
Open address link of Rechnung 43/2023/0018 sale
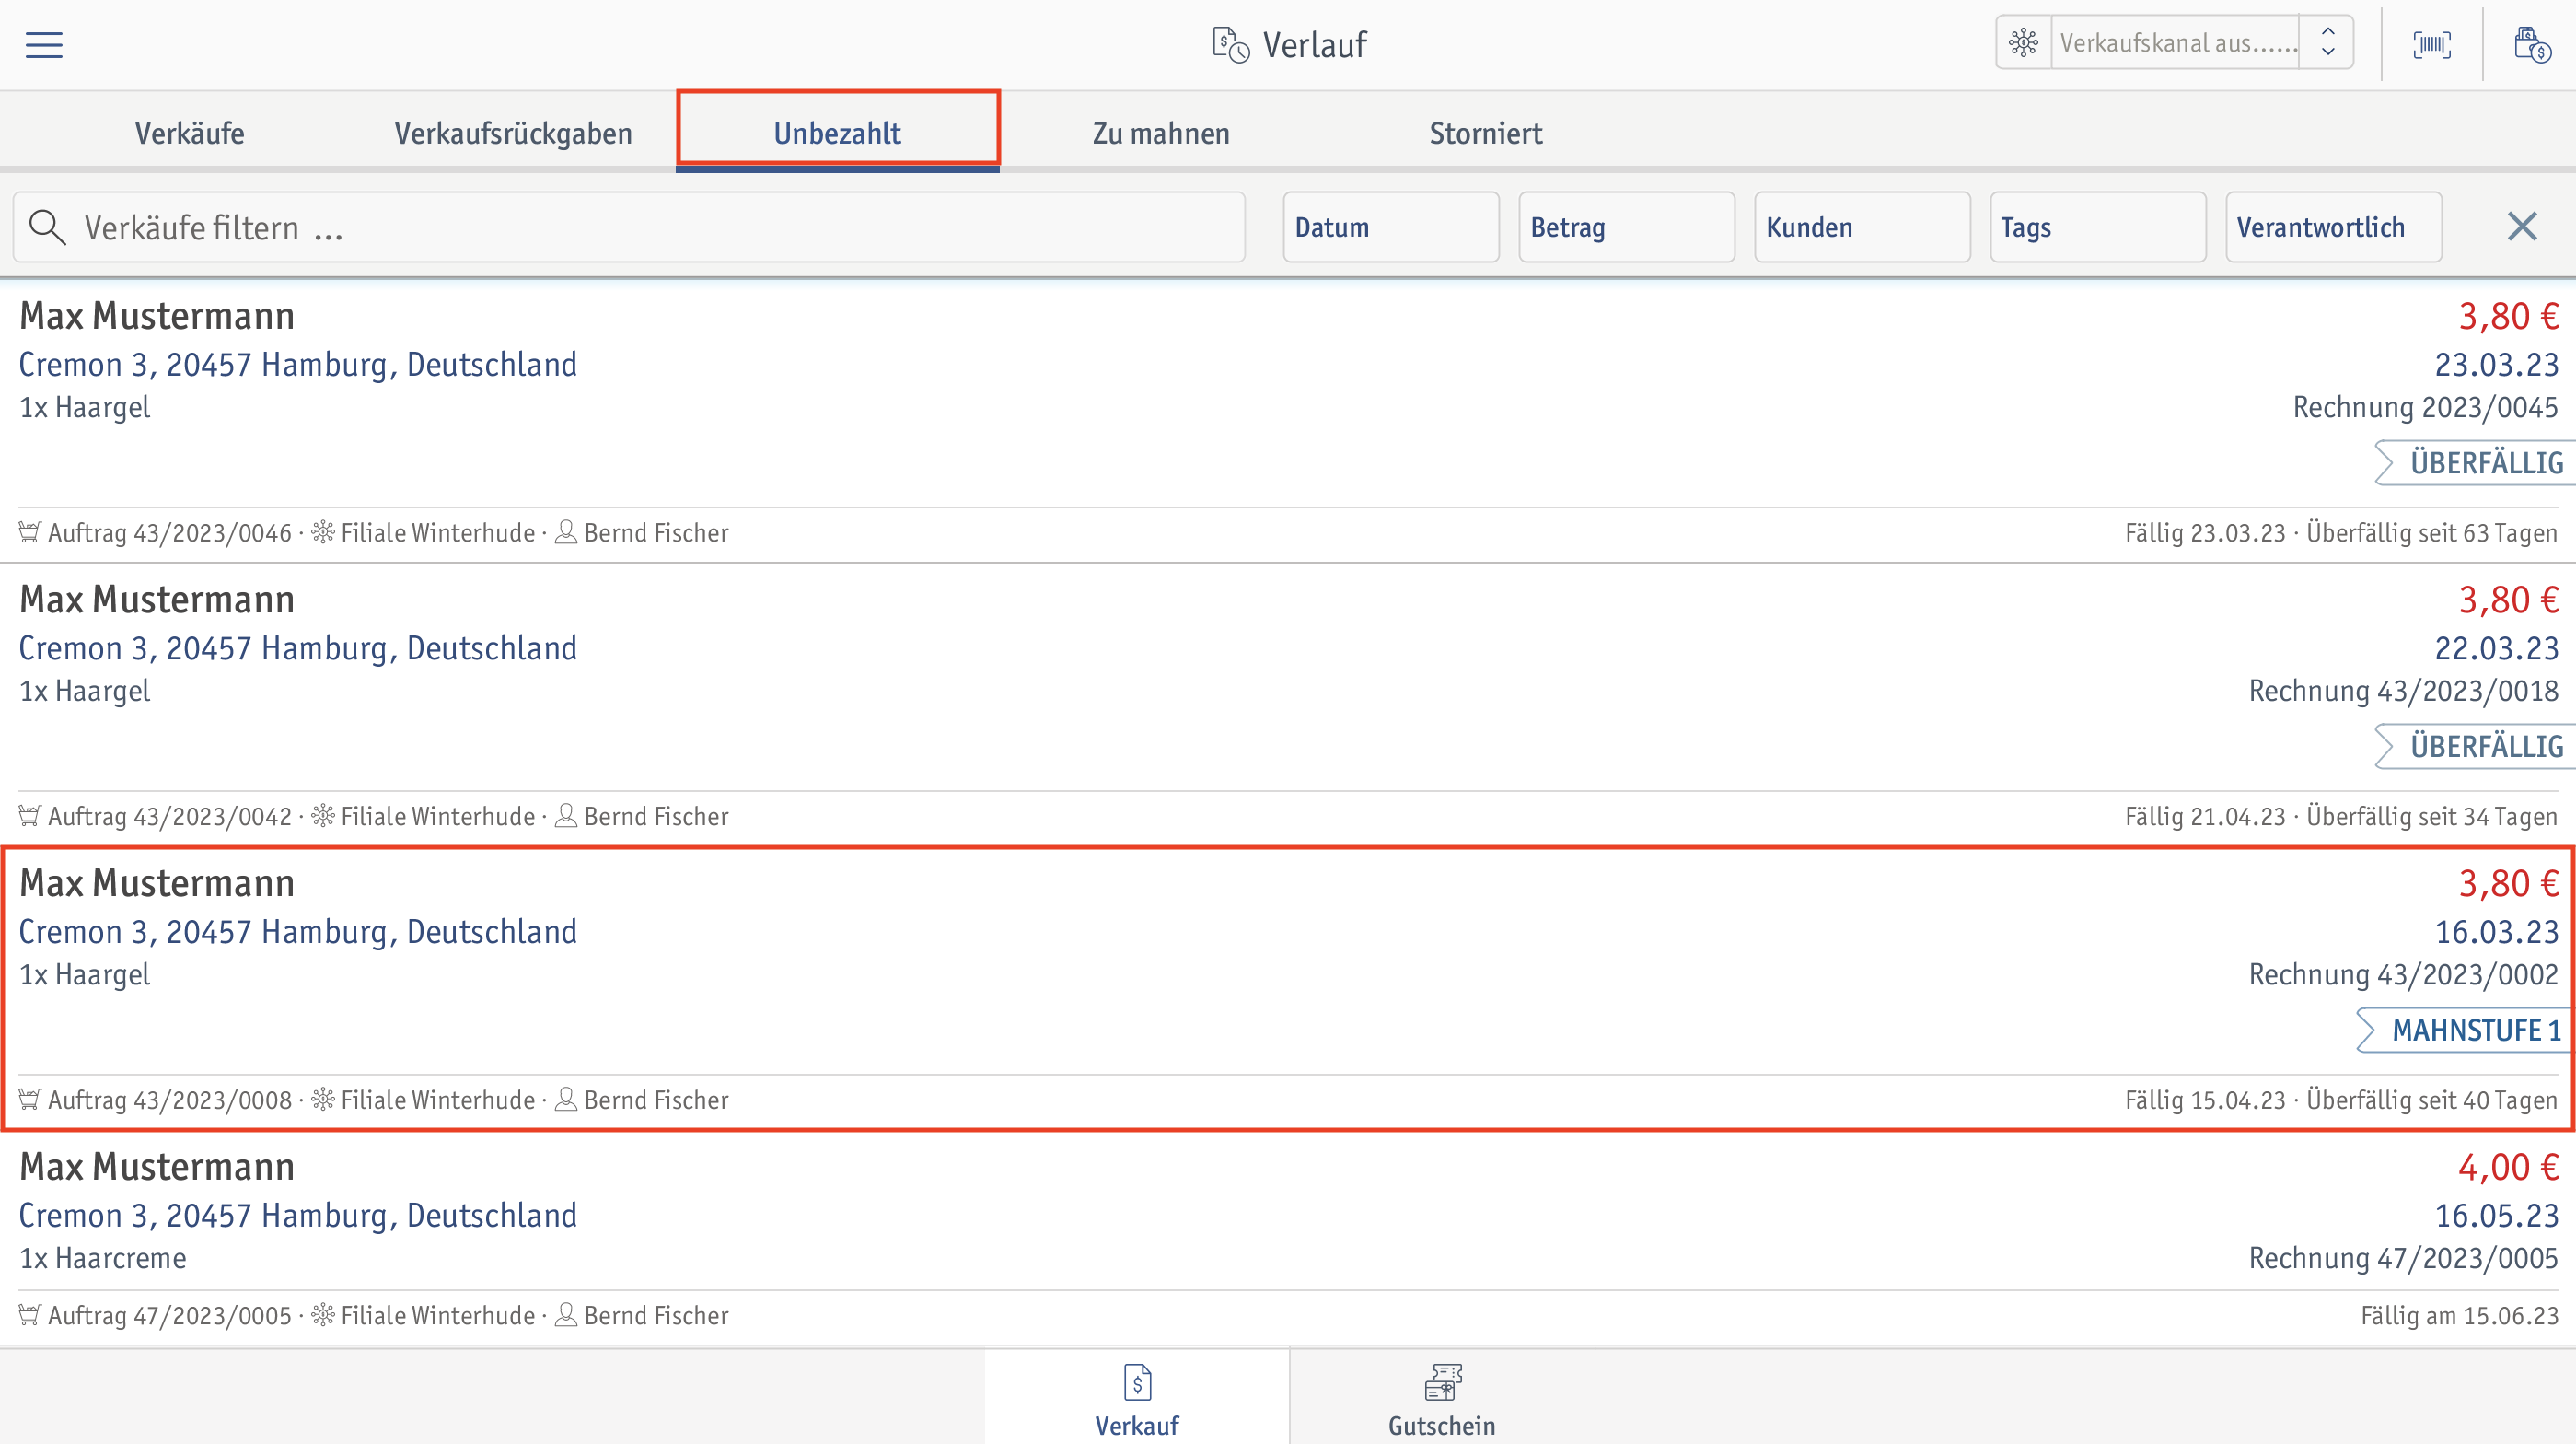point(298,648)
